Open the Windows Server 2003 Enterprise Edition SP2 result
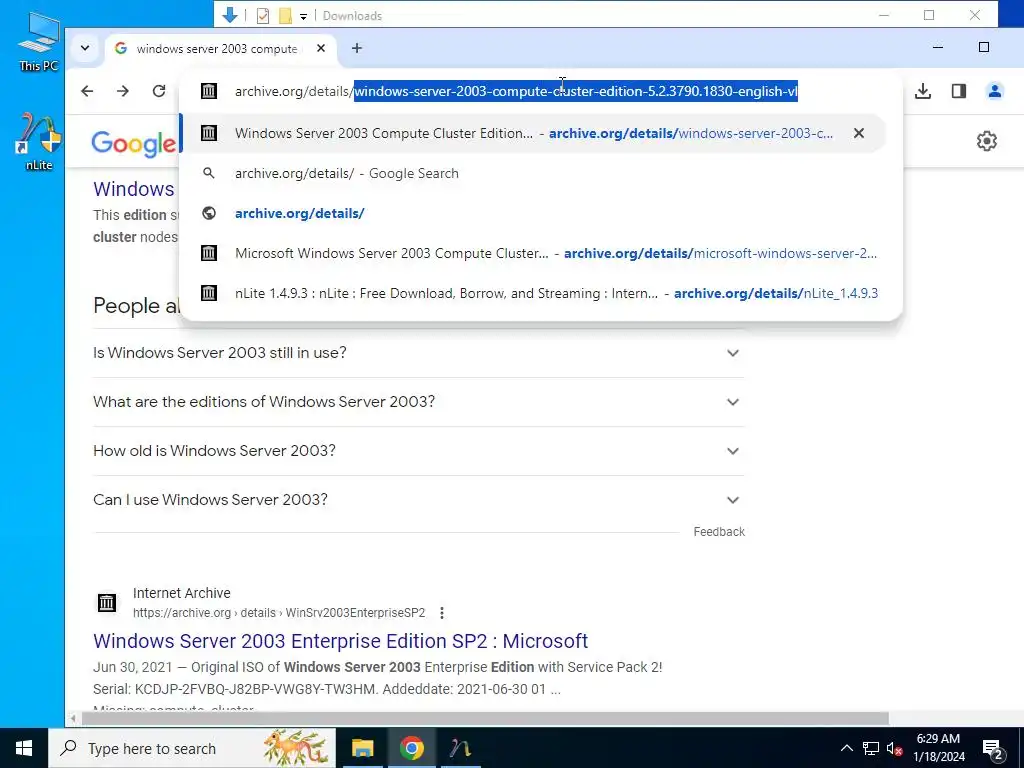This screenshot has width=1024, height=768. [340, 641]
